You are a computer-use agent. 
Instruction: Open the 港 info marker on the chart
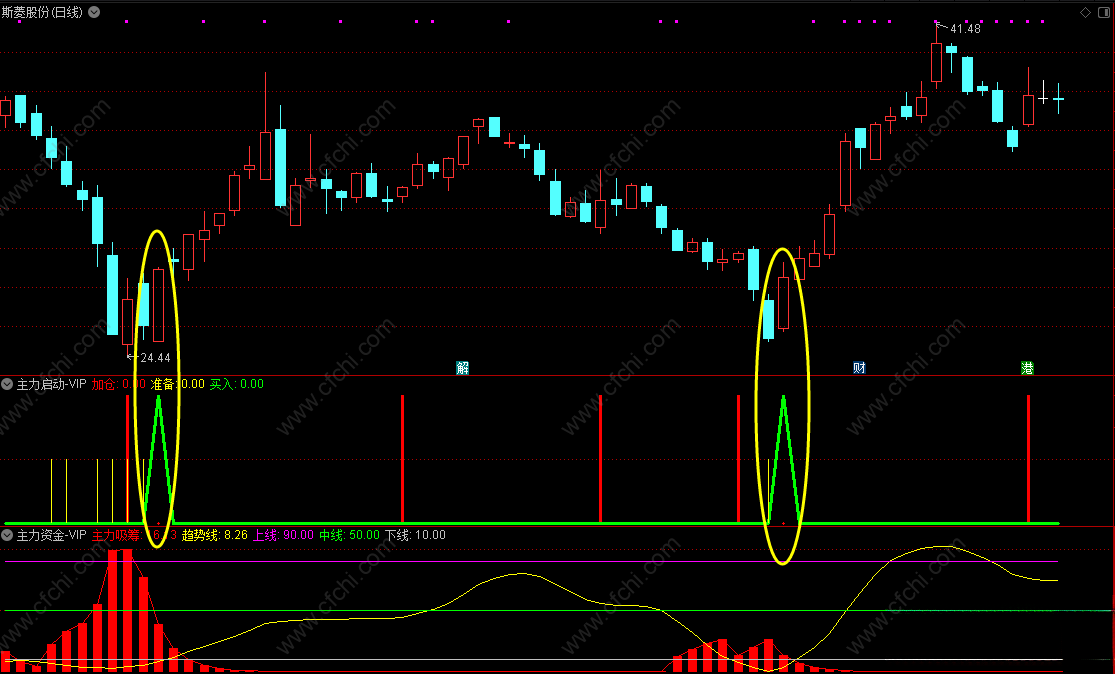1027,368
